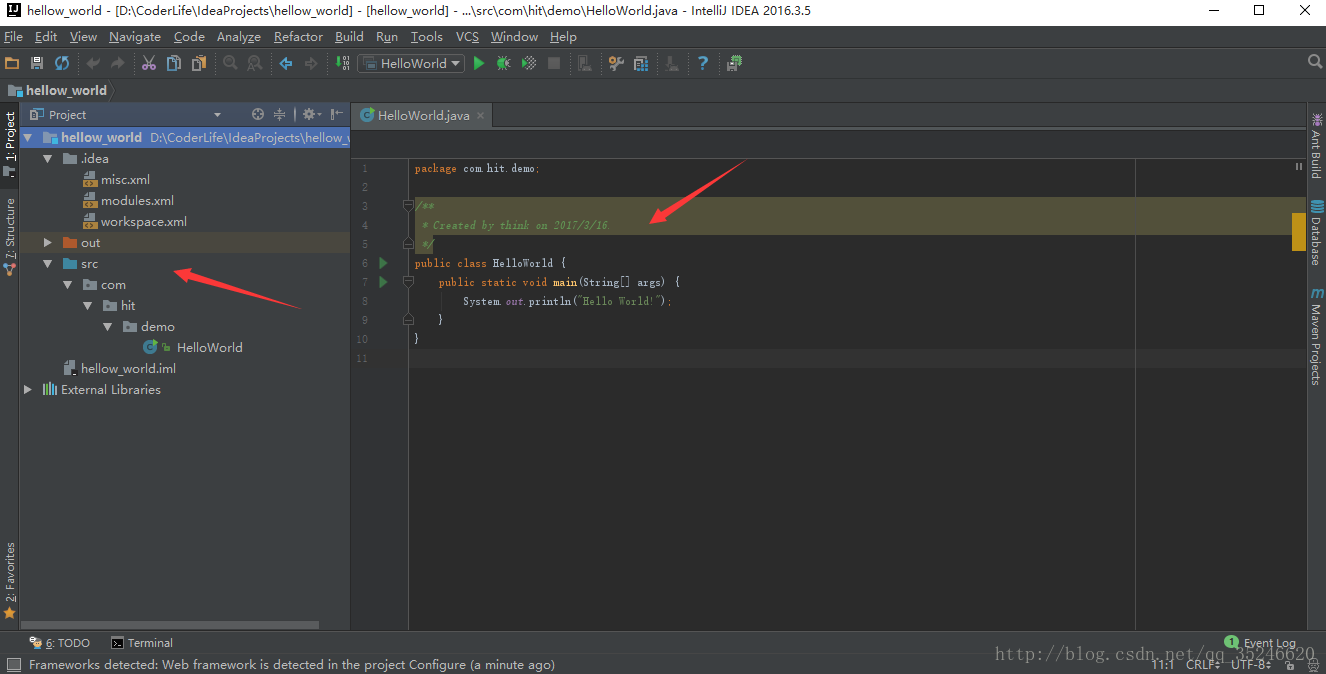Open the Refactor menu

pyautogui.click(x=298, y=37)
